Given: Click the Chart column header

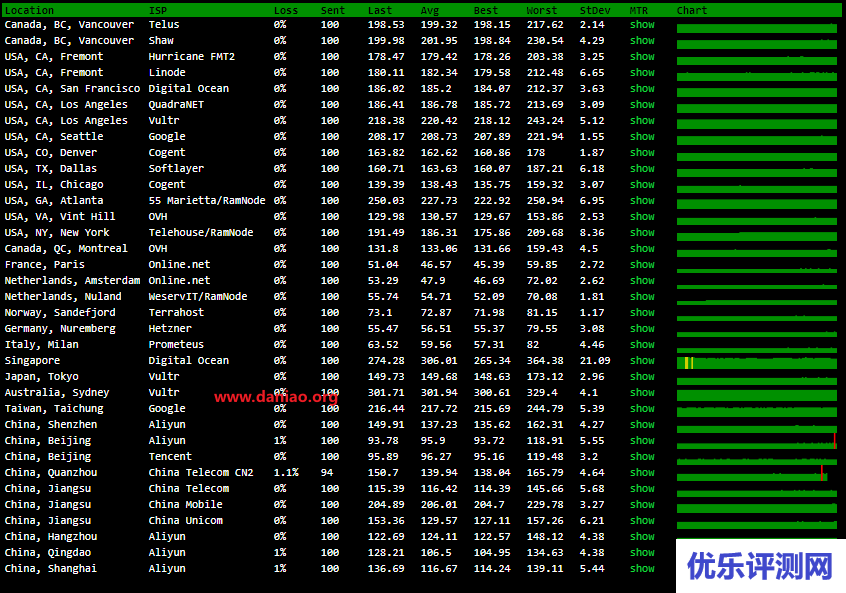Looking at the screenshot, I should tap(692, 10).
